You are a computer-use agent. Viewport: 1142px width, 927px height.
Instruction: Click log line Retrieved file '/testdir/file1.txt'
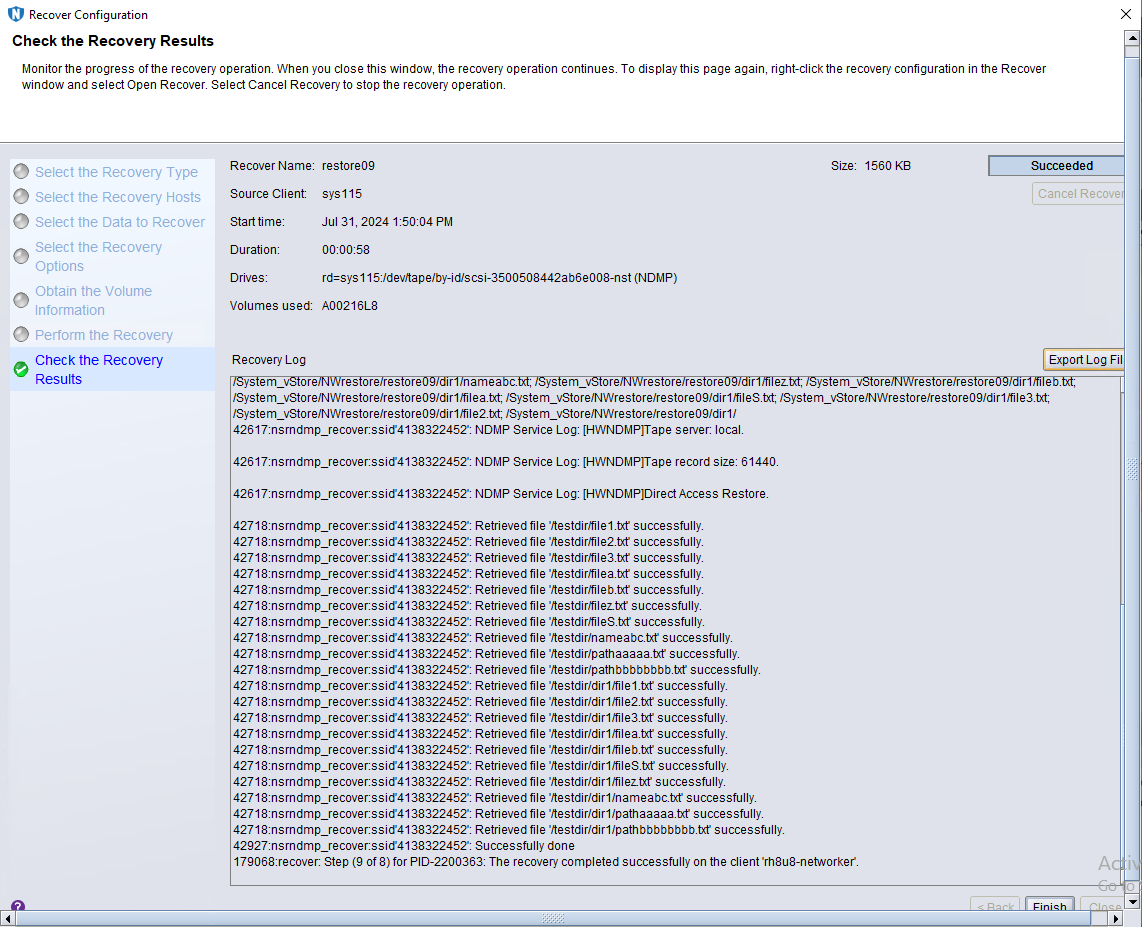point(468,526)
